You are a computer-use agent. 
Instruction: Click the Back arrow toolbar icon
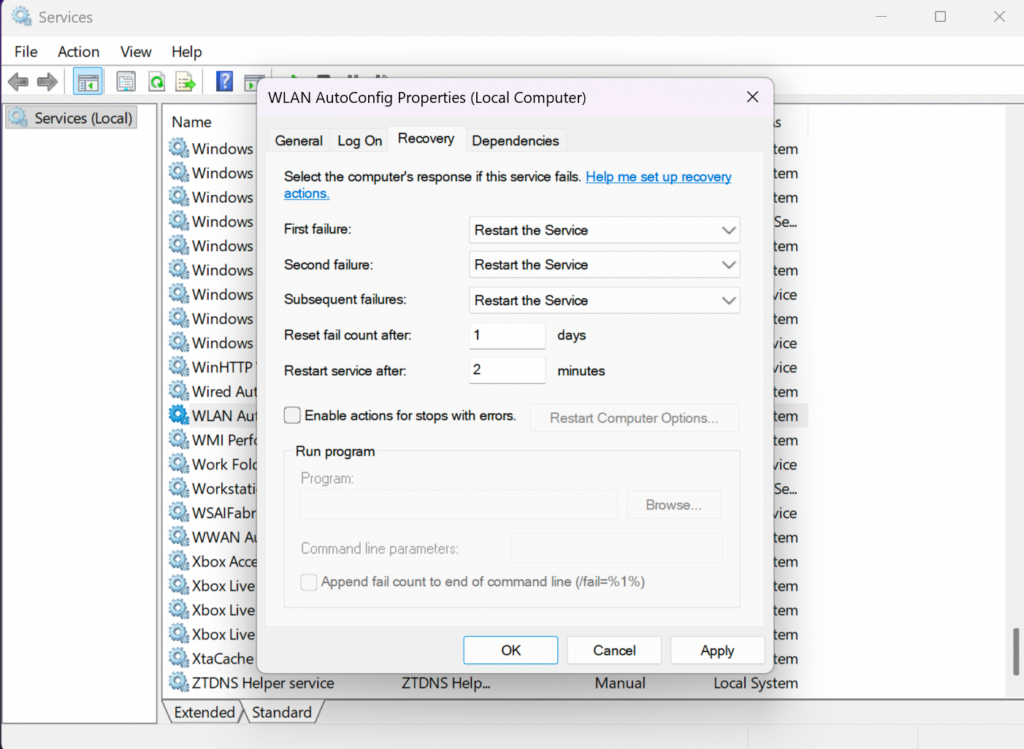point(18,82)
